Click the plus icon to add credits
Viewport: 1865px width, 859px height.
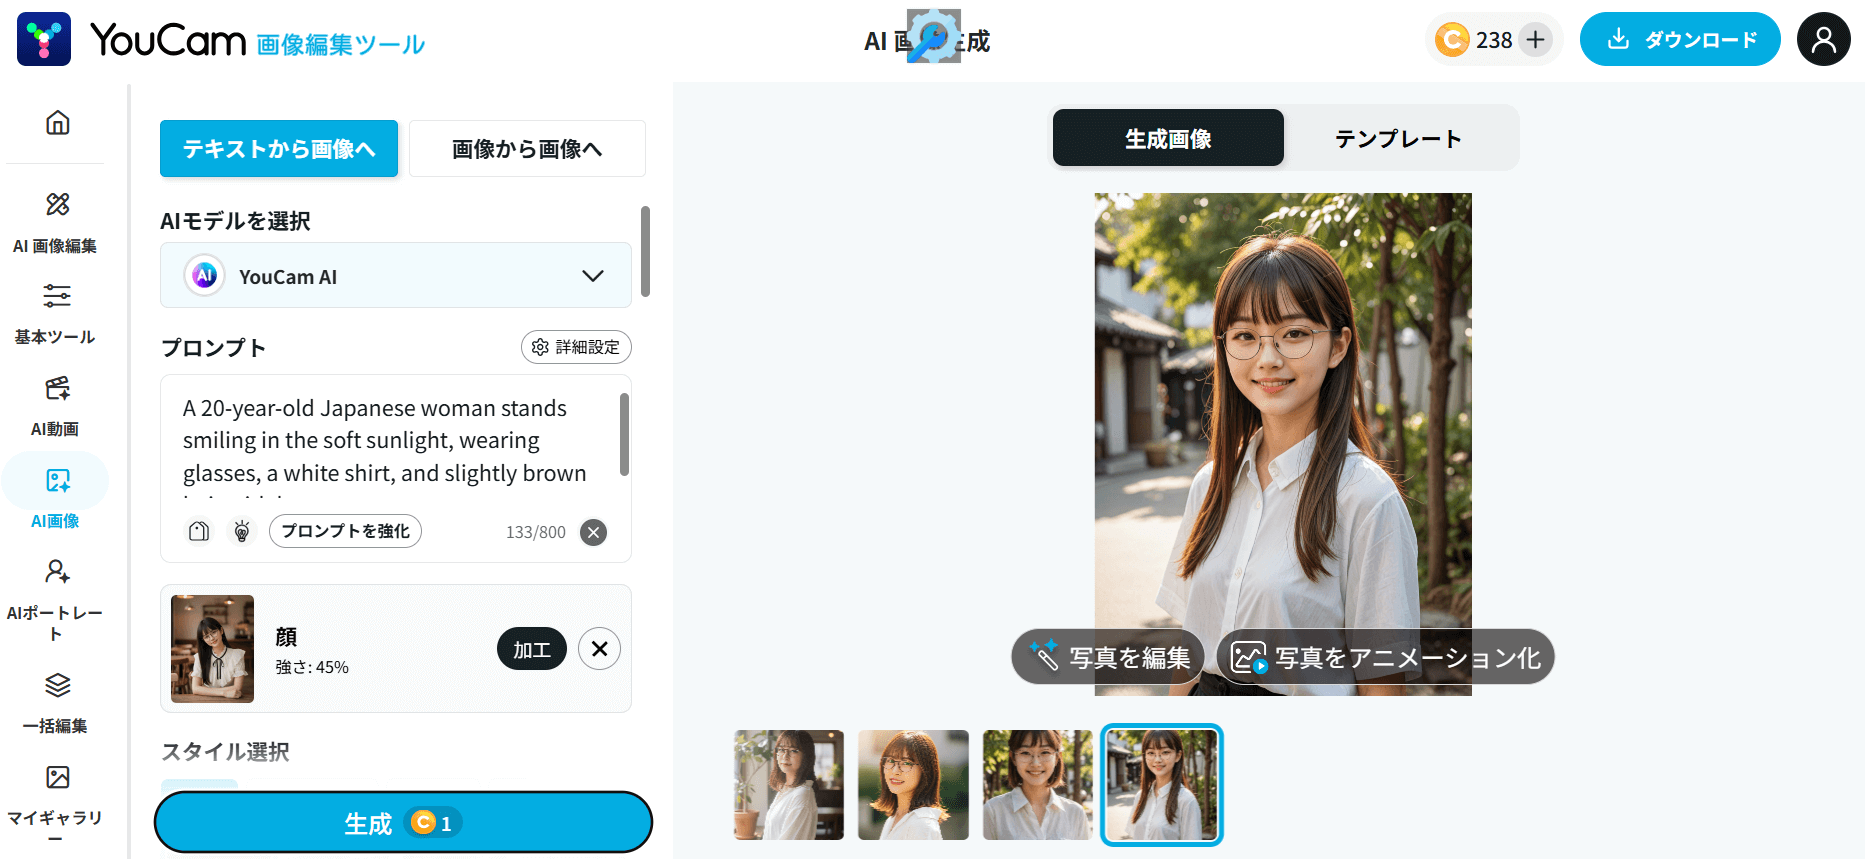(x=1536, y=40)
